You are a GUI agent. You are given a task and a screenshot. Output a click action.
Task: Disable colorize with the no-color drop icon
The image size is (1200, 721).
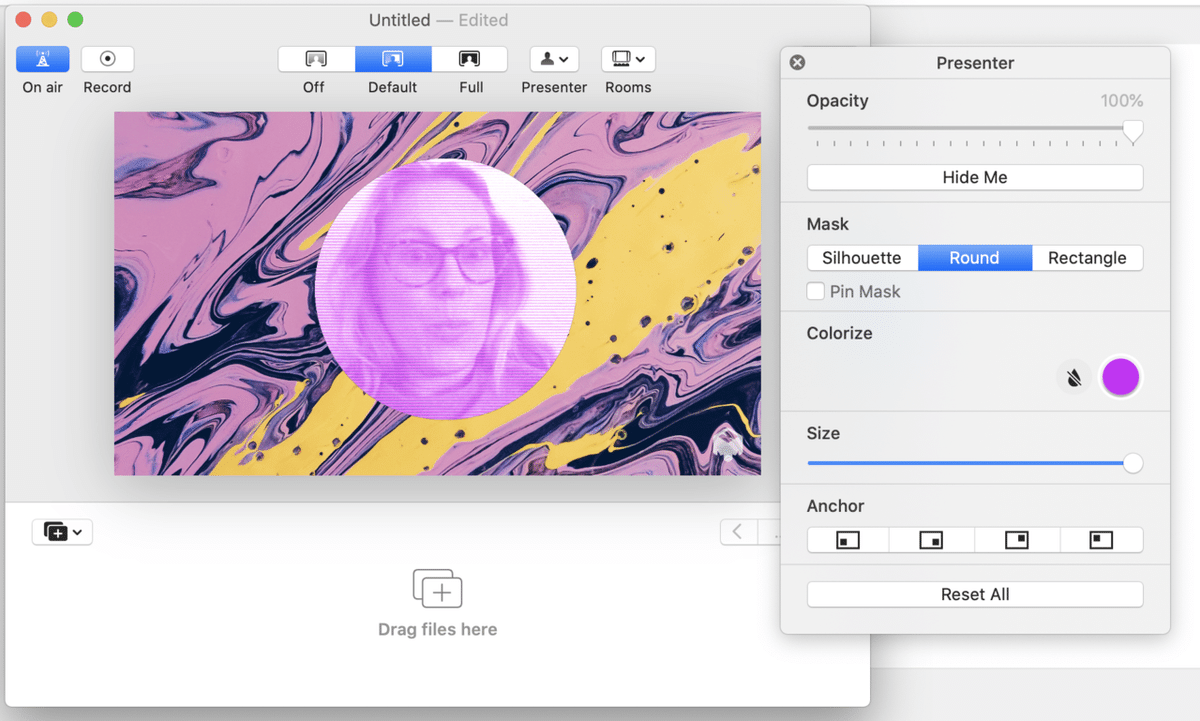point(1074,378)
